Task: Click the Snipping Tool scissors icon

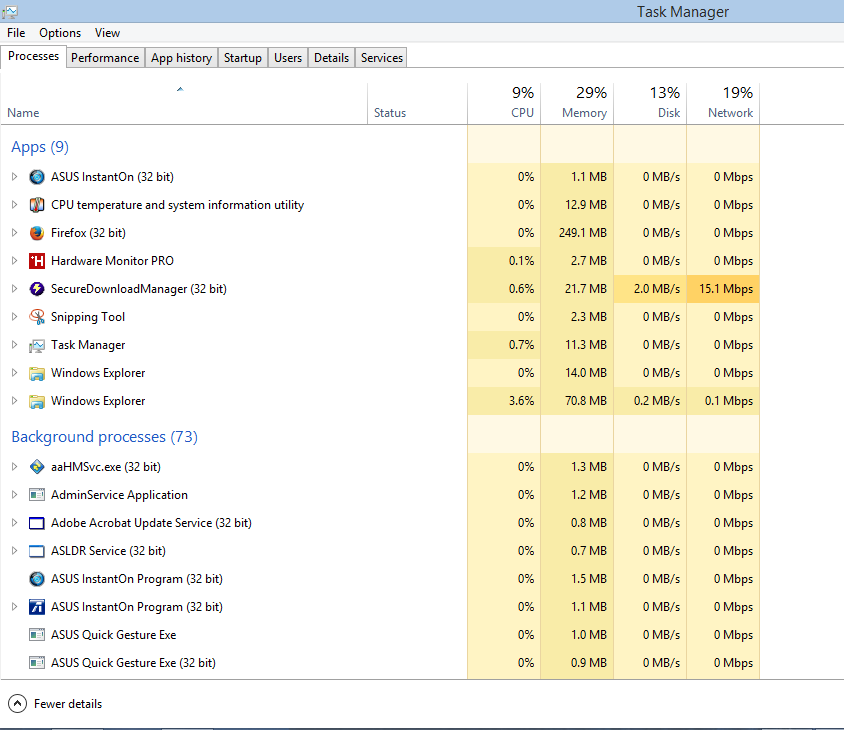Action: pyautogui.click(x=37, y=317)
